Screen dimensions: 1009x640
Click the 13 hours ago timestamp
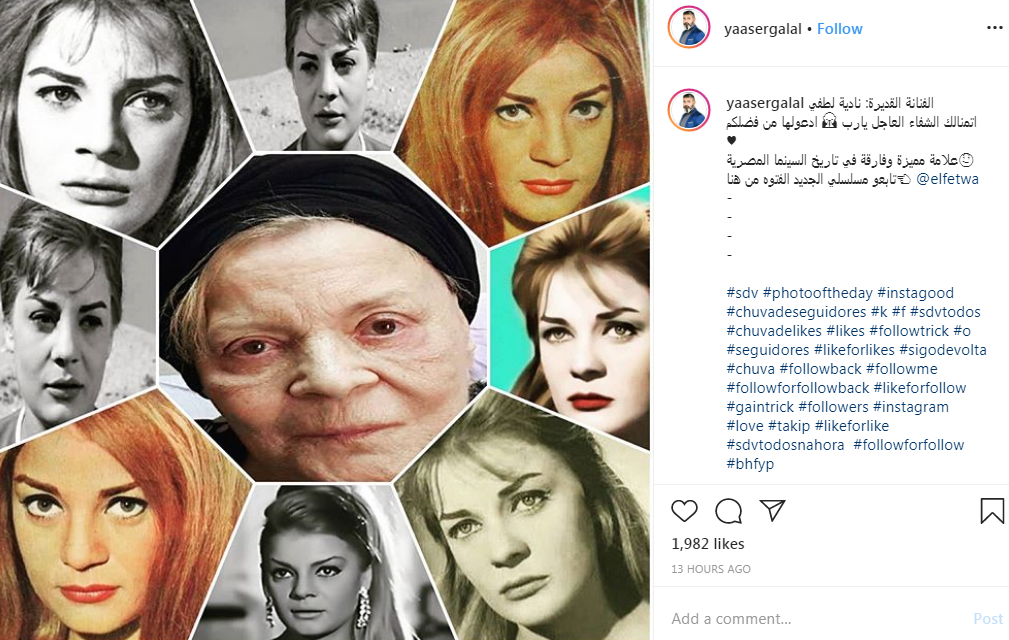click(x=711, y=569)
